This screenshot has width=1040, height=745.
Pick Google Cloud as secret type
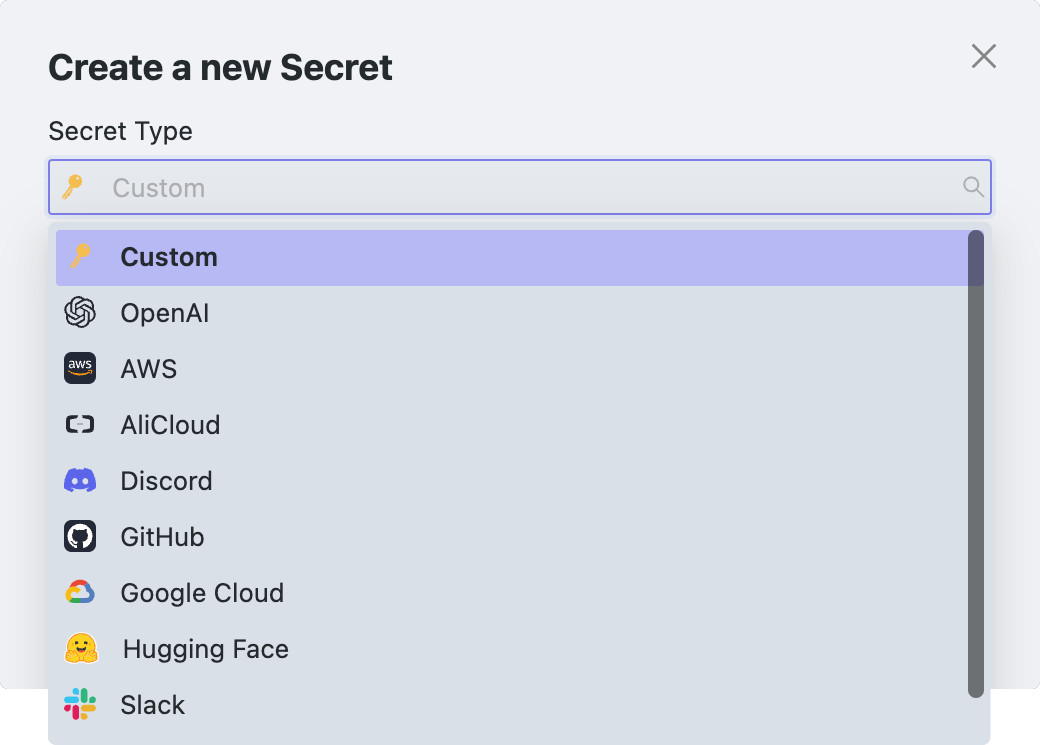[x=202, y=593]
